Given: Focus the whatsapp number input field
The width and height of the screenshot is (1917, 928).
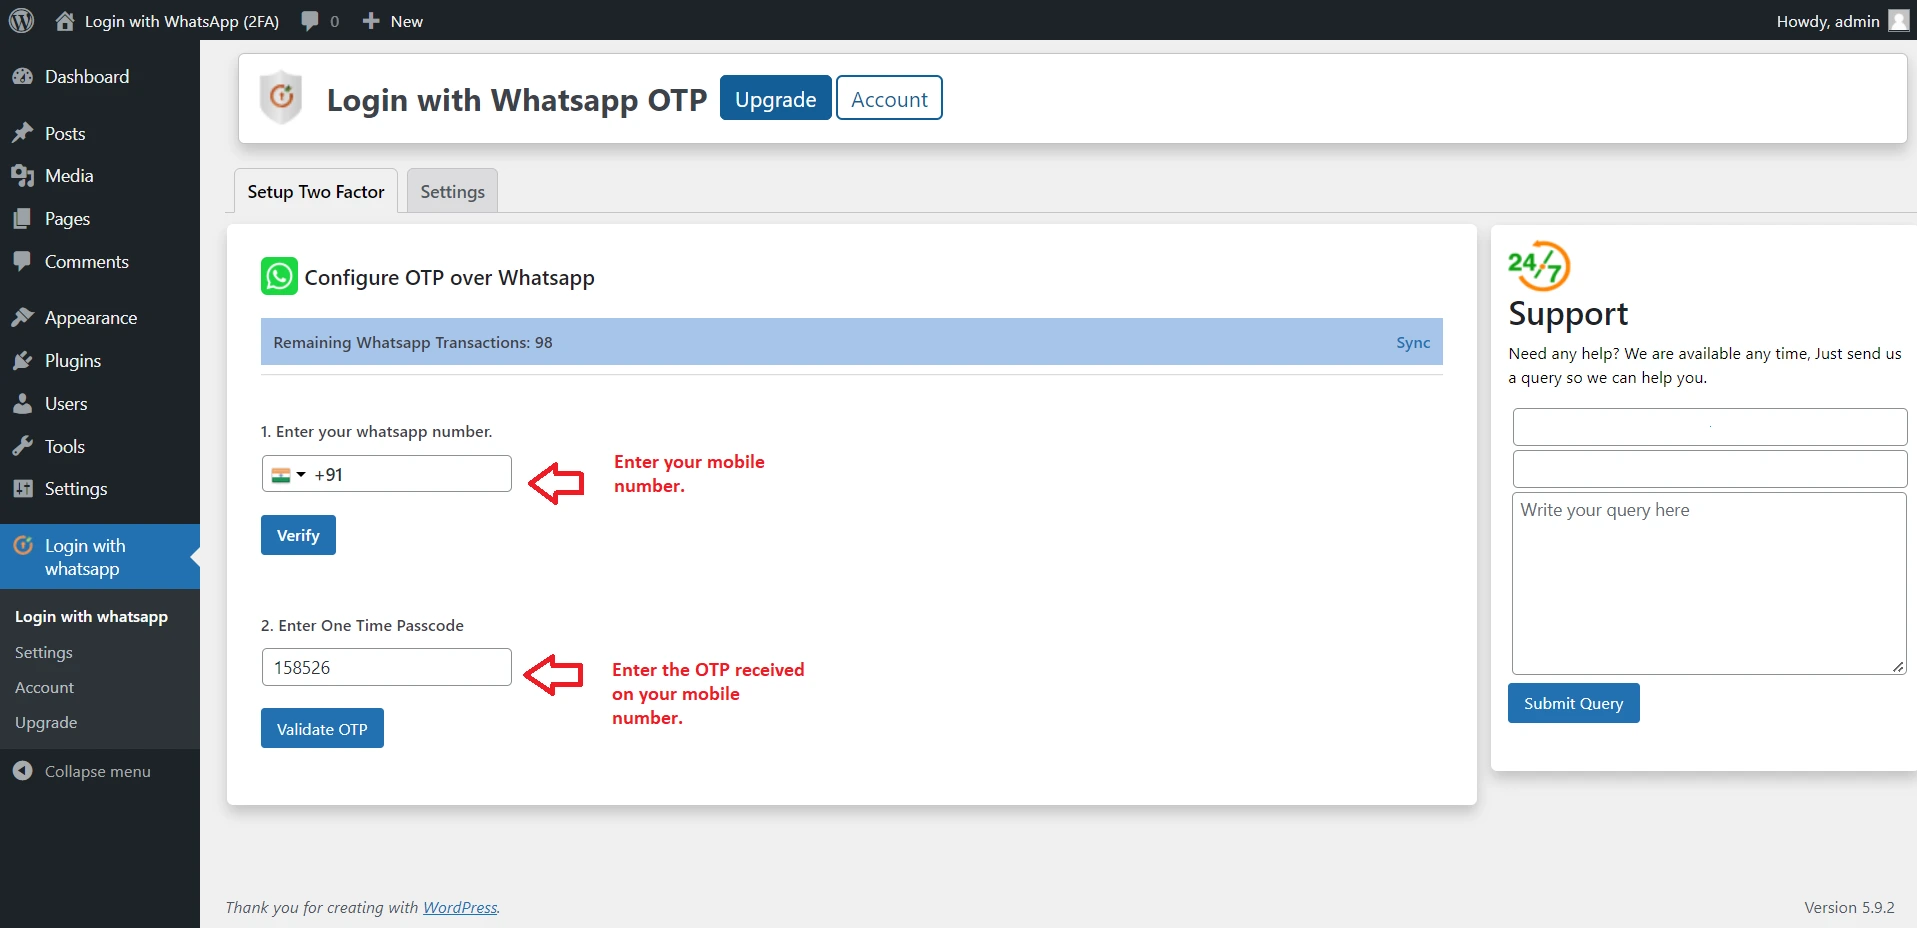Looking at the screenshot, I should 386,474.
